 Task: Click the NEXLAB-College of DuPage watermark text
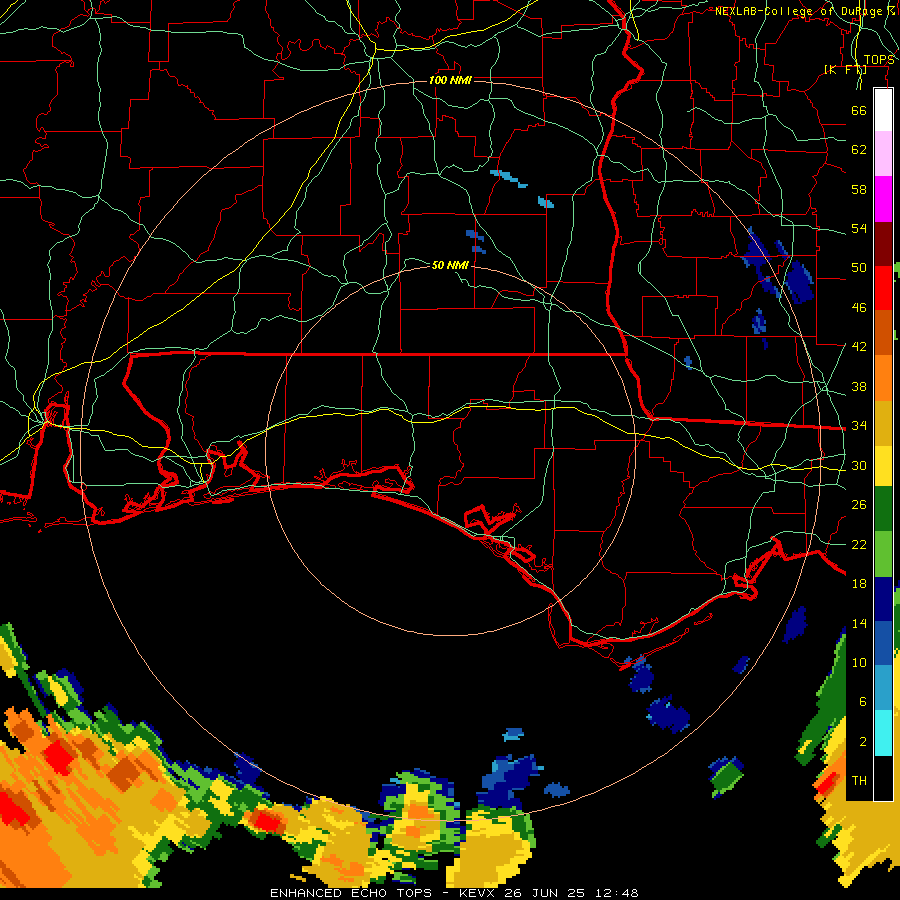(805, 11)
